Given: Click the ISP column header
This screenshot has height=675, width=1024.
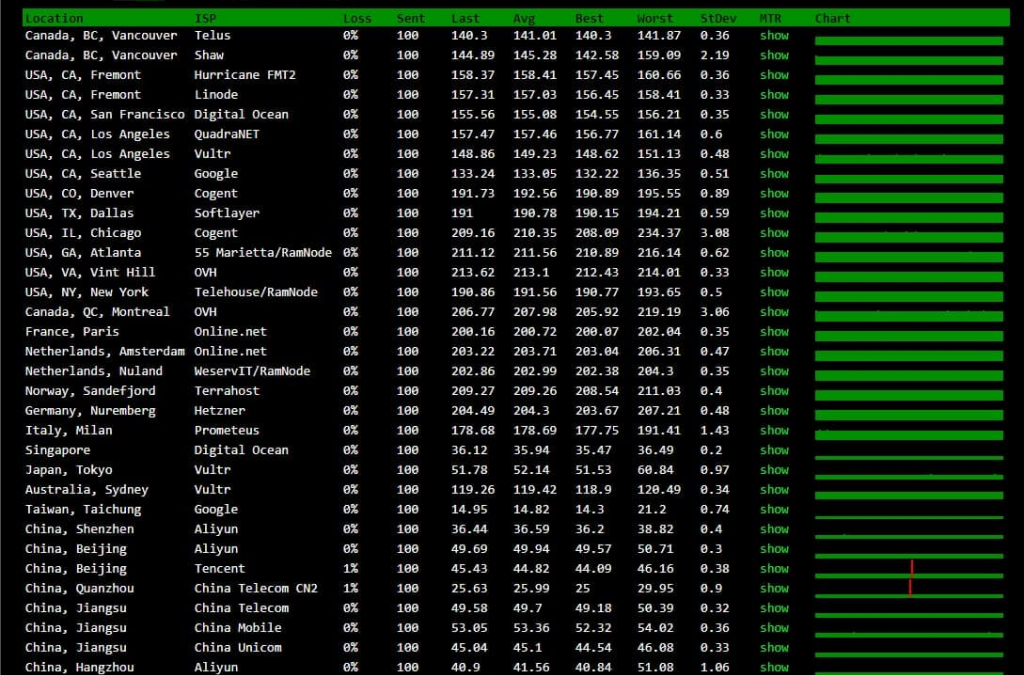Looking at the screenshot, I should tap(205, 18).
